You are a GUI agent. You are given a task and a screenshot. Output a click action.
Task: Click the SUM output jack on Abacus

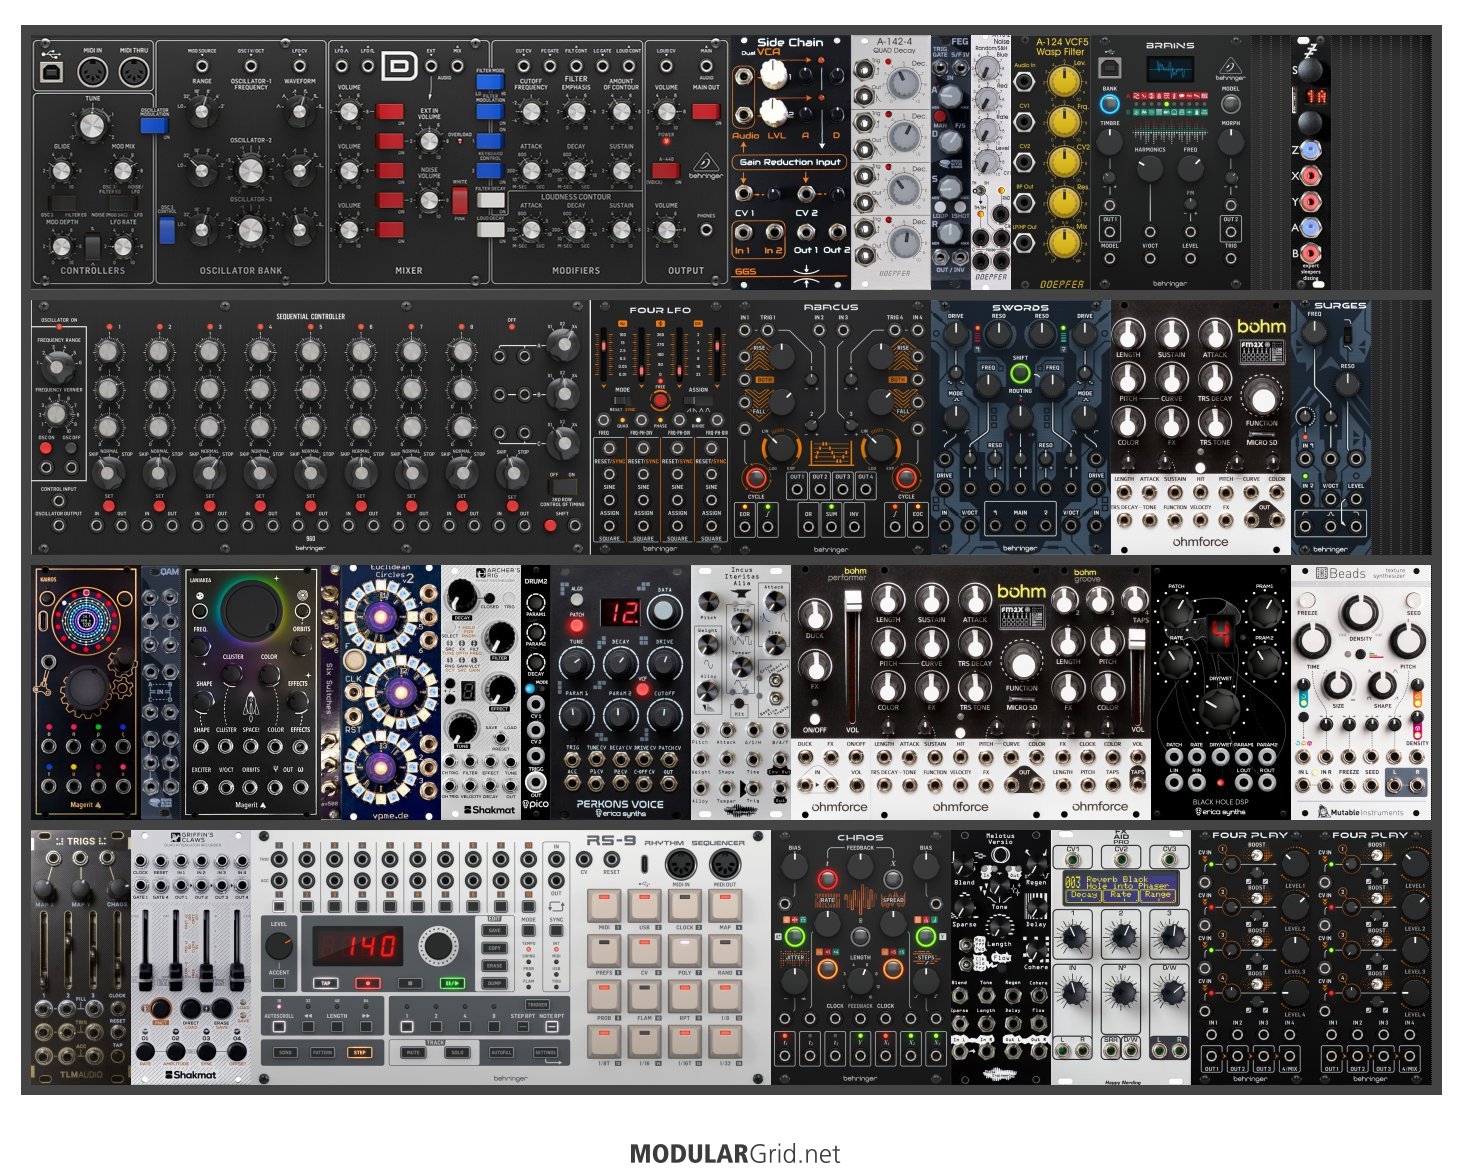coord(831,525)
